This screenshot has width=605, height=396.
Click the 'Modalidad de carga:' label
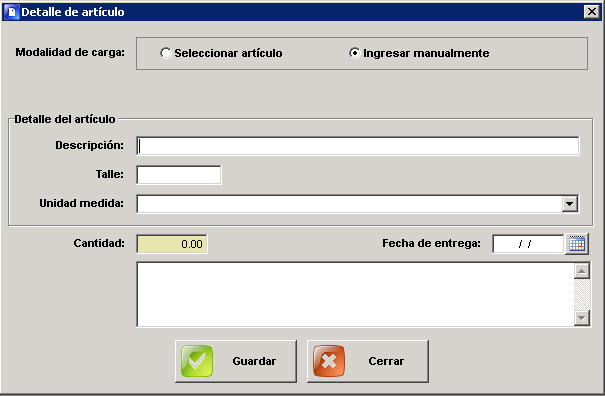point(70,52)
